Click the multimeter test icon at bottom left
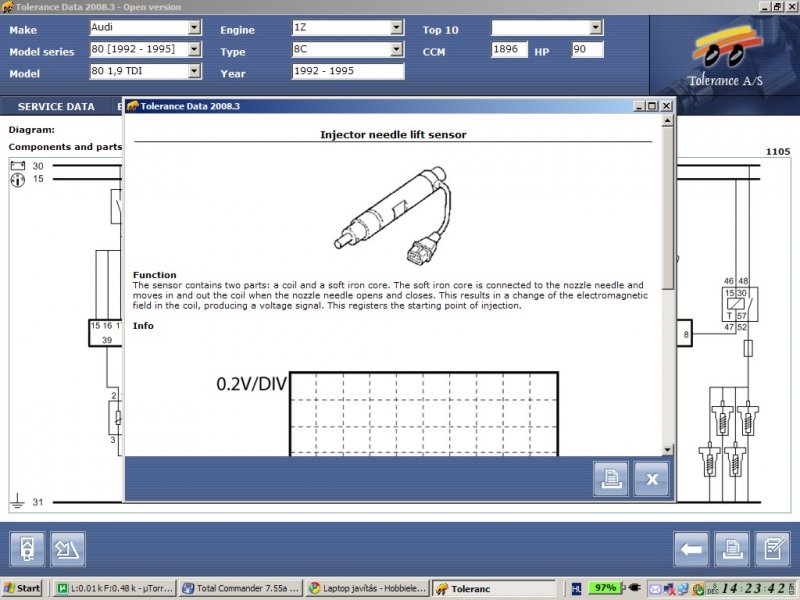 tap(27, 549)
